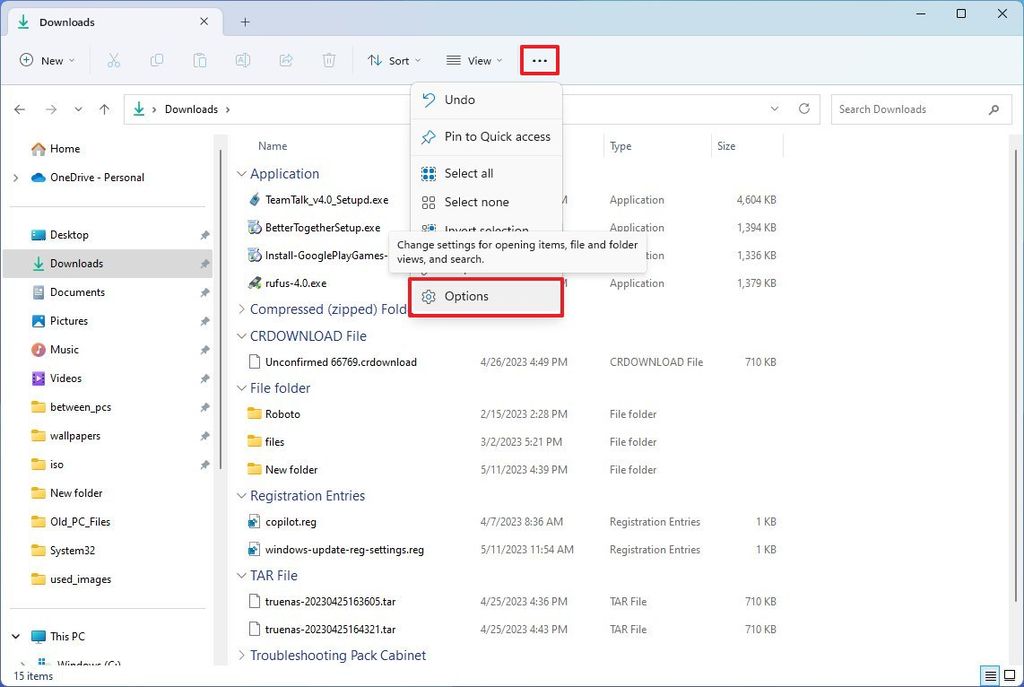The image size is (1024, 687).
Task: Navigate up using the up-arrow icon
Action: [104, 109]
